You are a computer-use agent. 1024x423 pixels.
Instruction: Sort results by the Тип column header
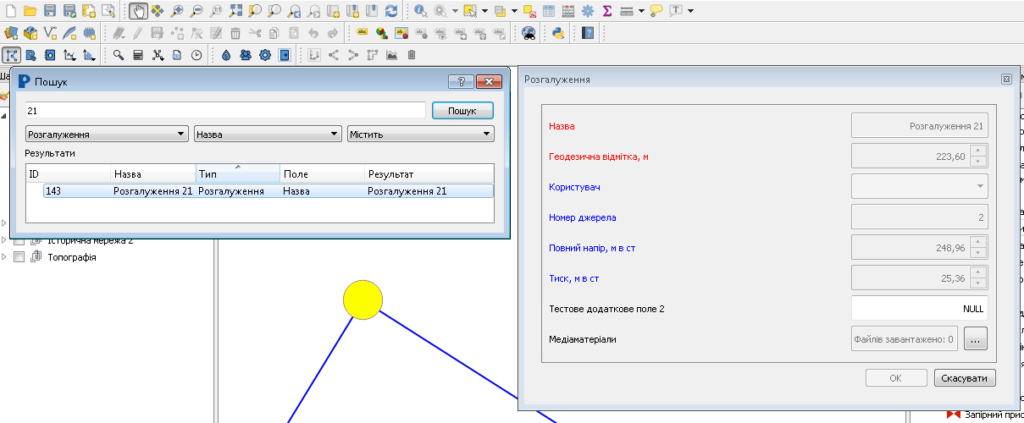238,174
